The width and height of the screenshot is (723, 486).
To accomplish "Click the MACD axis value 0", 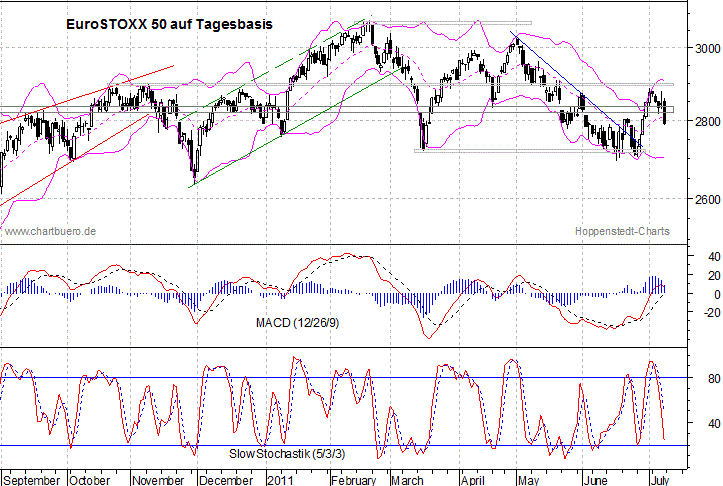I will point(717,294).
